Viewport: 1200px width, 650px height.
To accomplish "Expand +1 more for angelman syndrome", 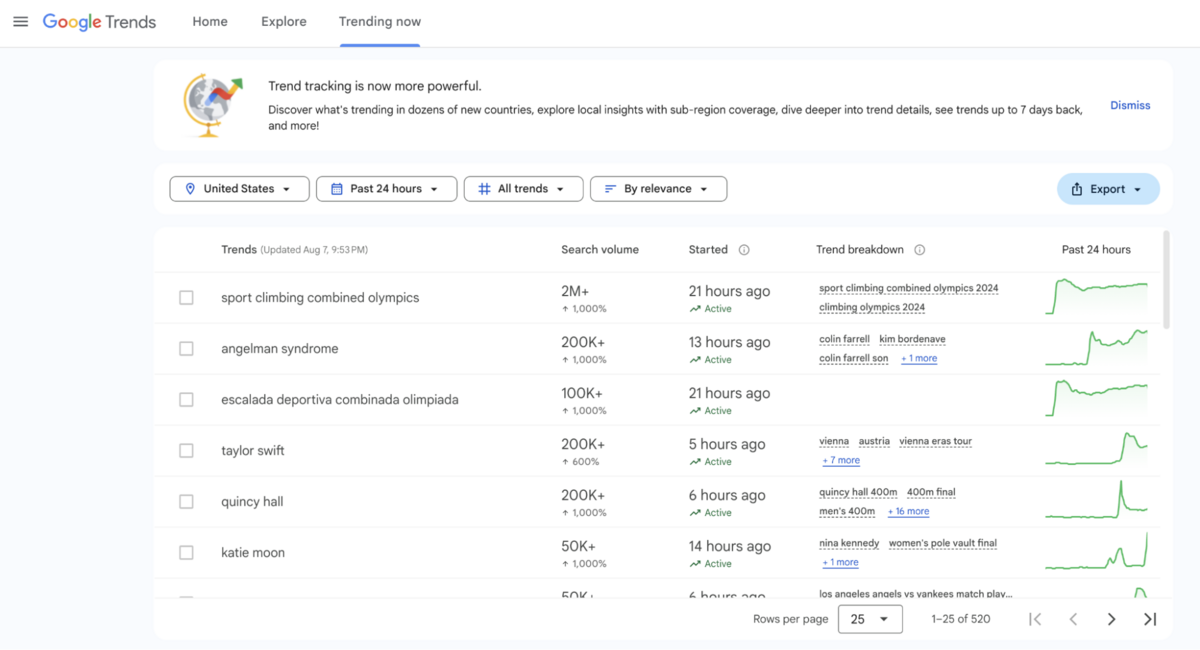I will pos(919,358).
